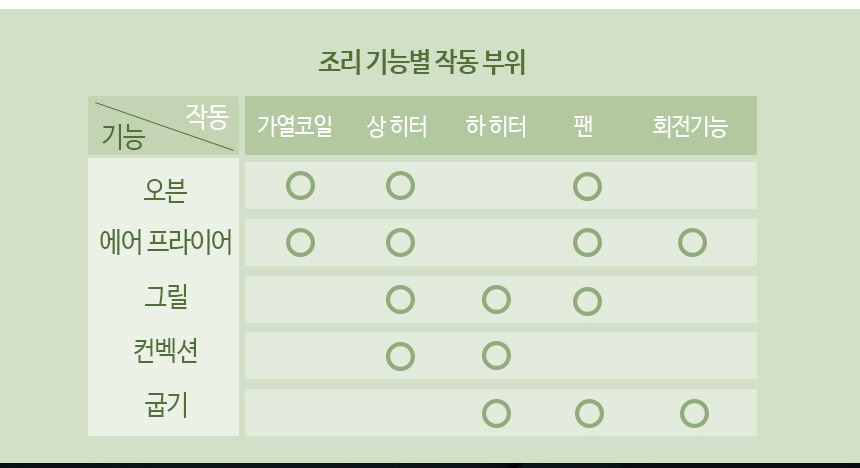Click the 에어 프라이어 row label
This screenshot has width=860, height=468.
pyautogui.click(x=165, y=242)
